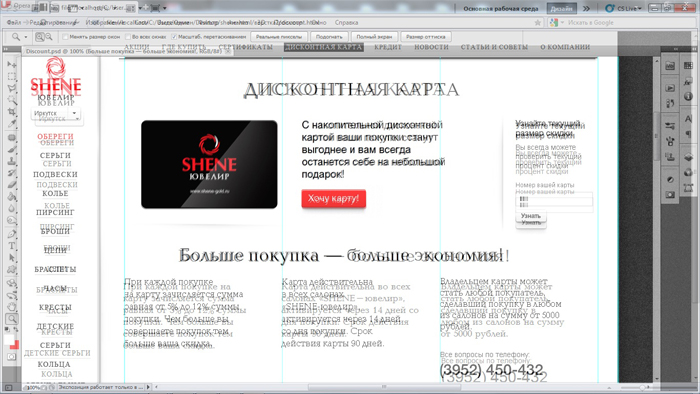
Task: Toggle 'Менять размер окон' checkbox
Action: pos(65,37)
